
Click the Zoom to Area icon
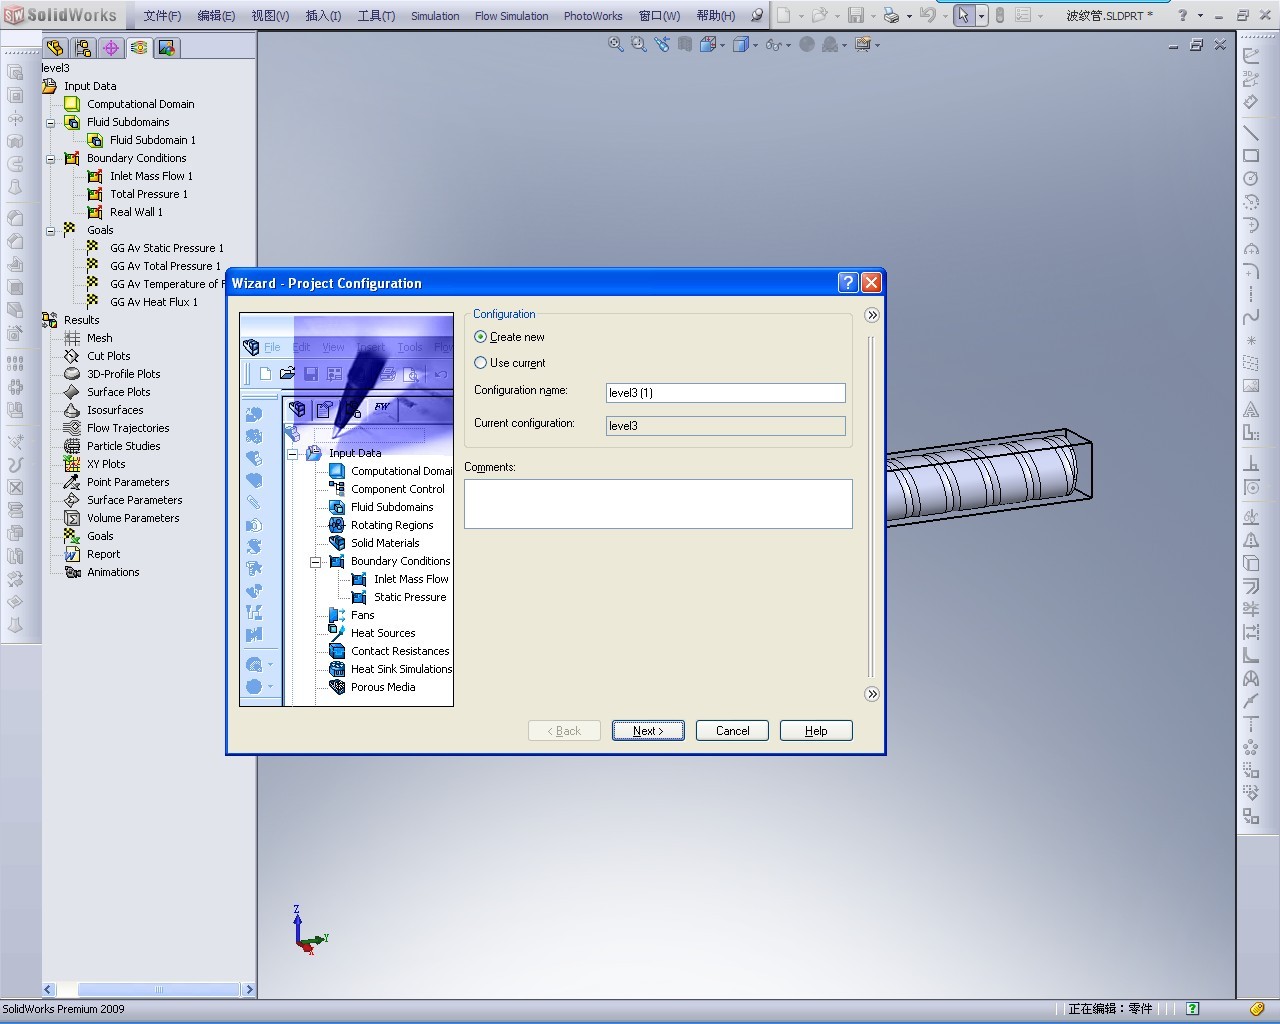coord(639,44)
